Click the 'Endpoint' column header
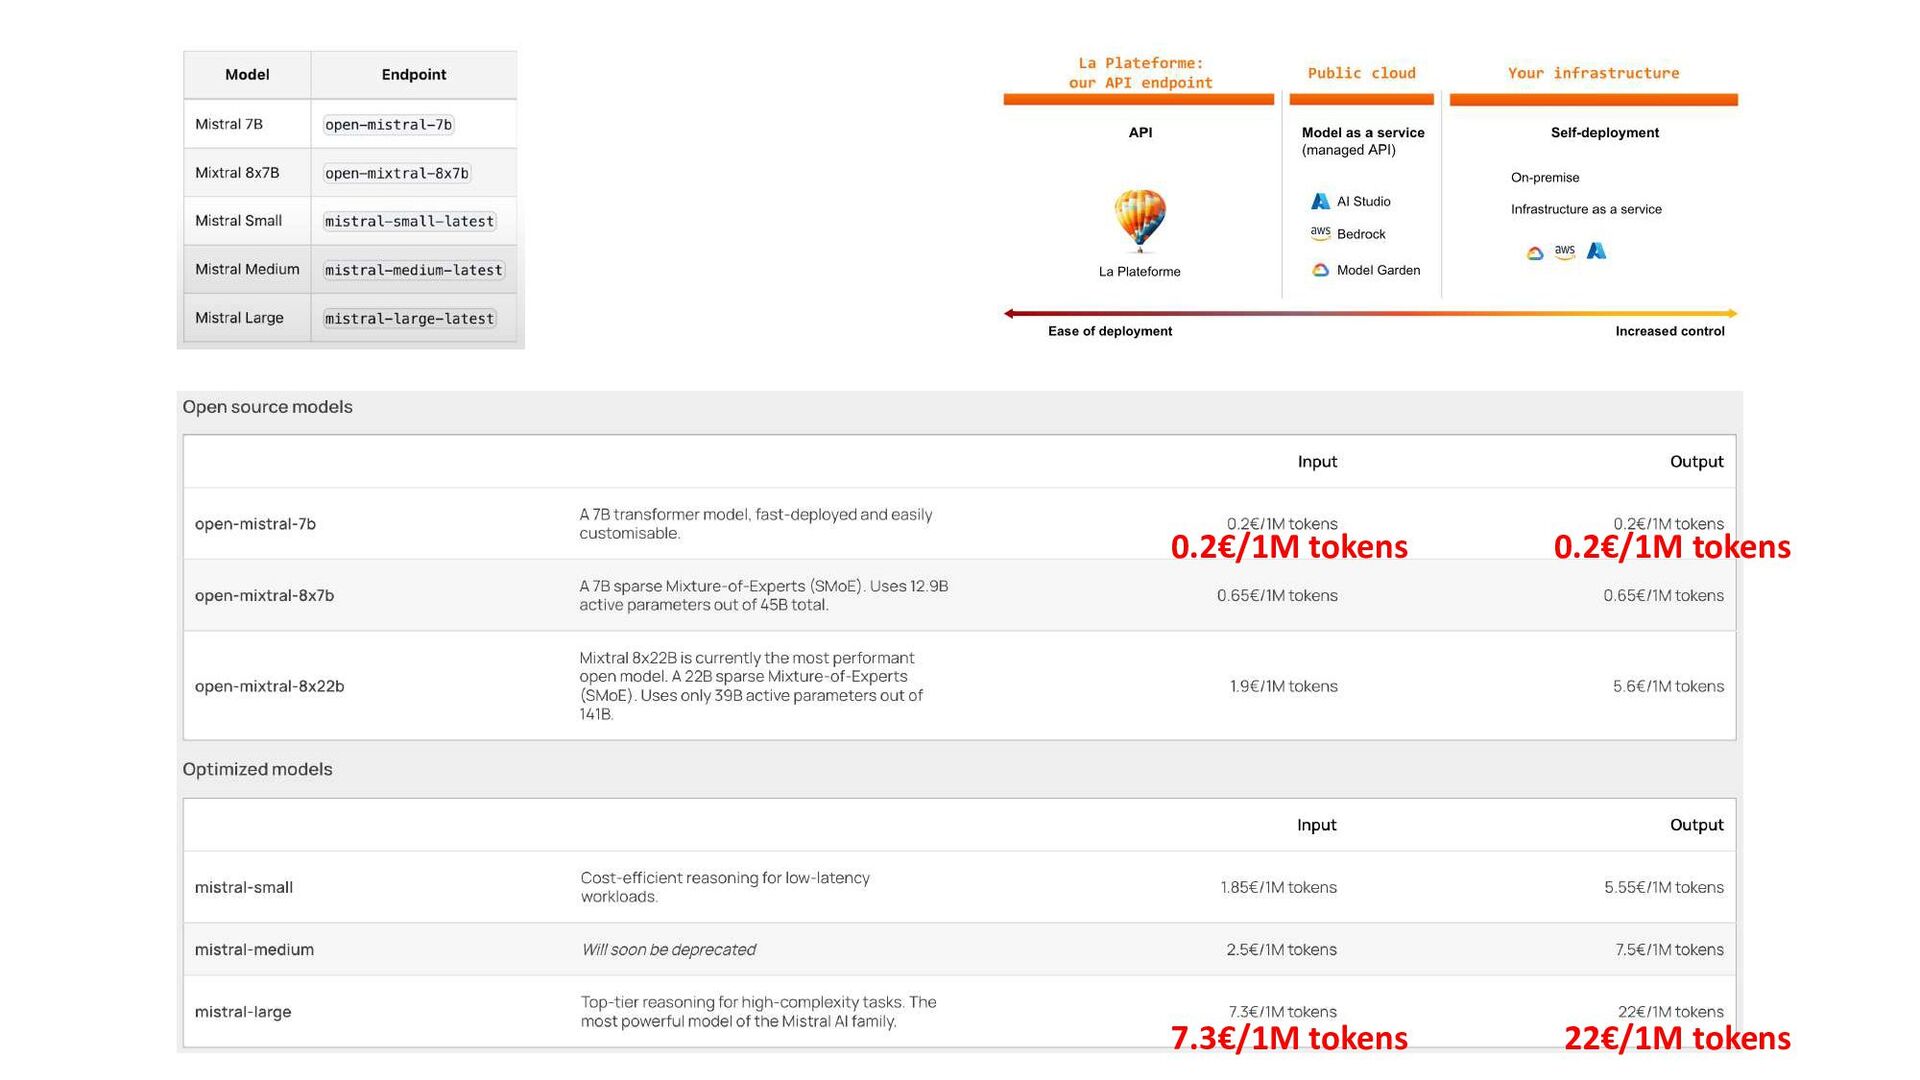 coord(414,75)
